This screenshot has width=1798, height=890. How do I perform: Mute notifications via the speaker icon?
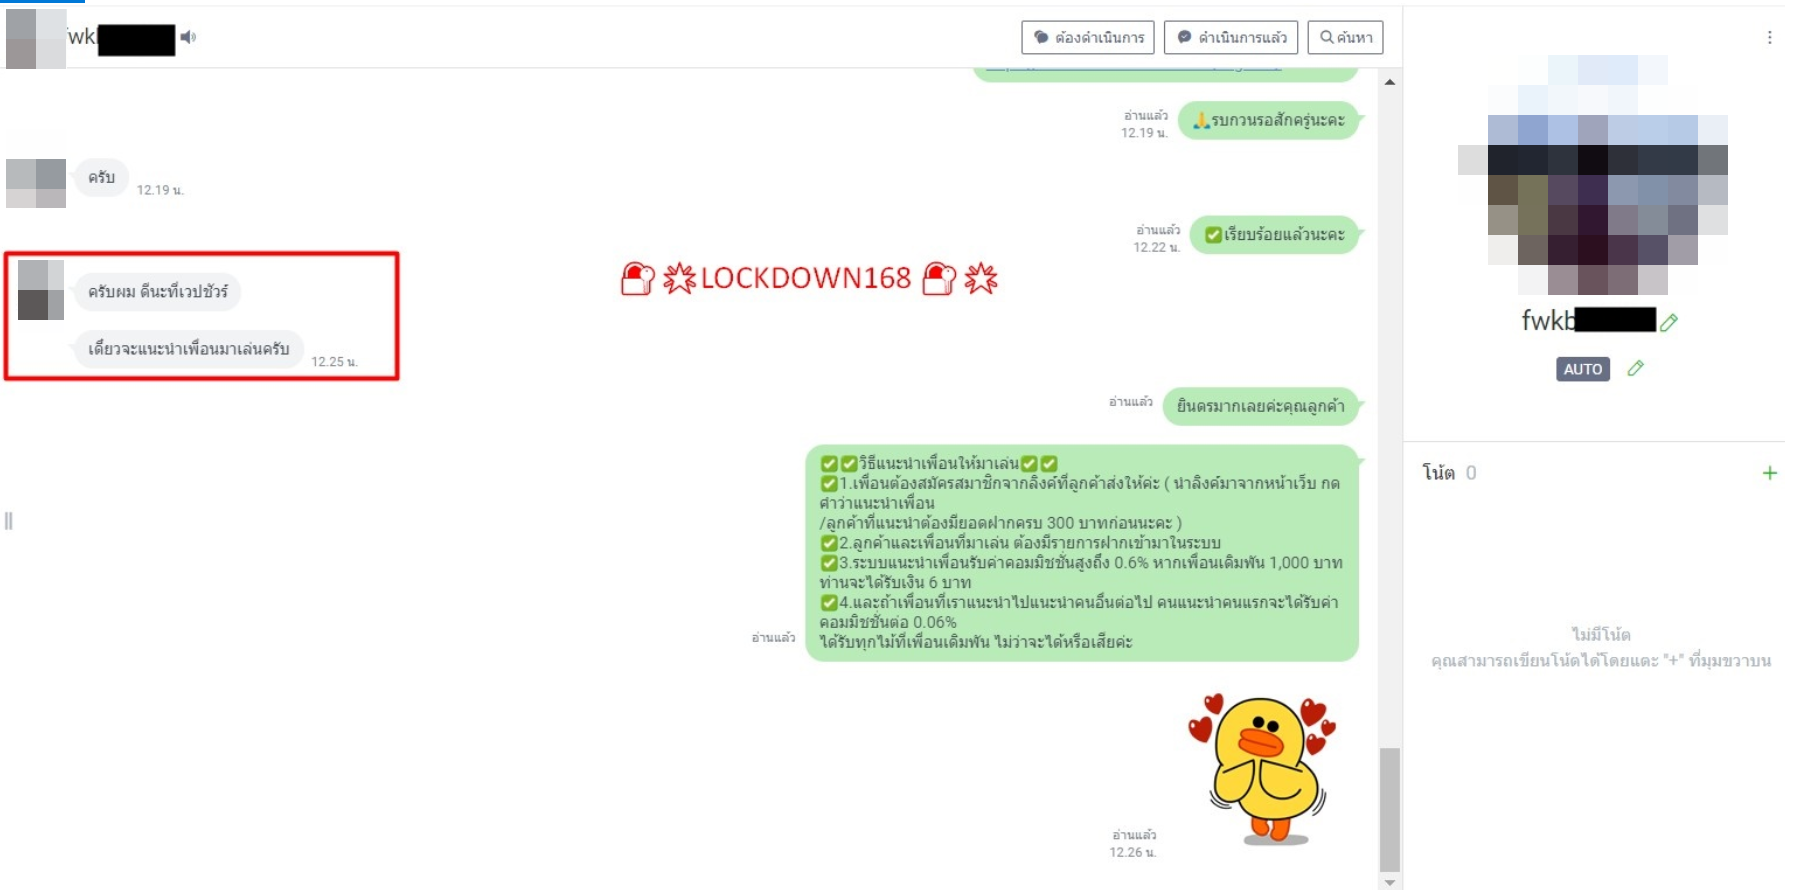[x=188, y=37]
